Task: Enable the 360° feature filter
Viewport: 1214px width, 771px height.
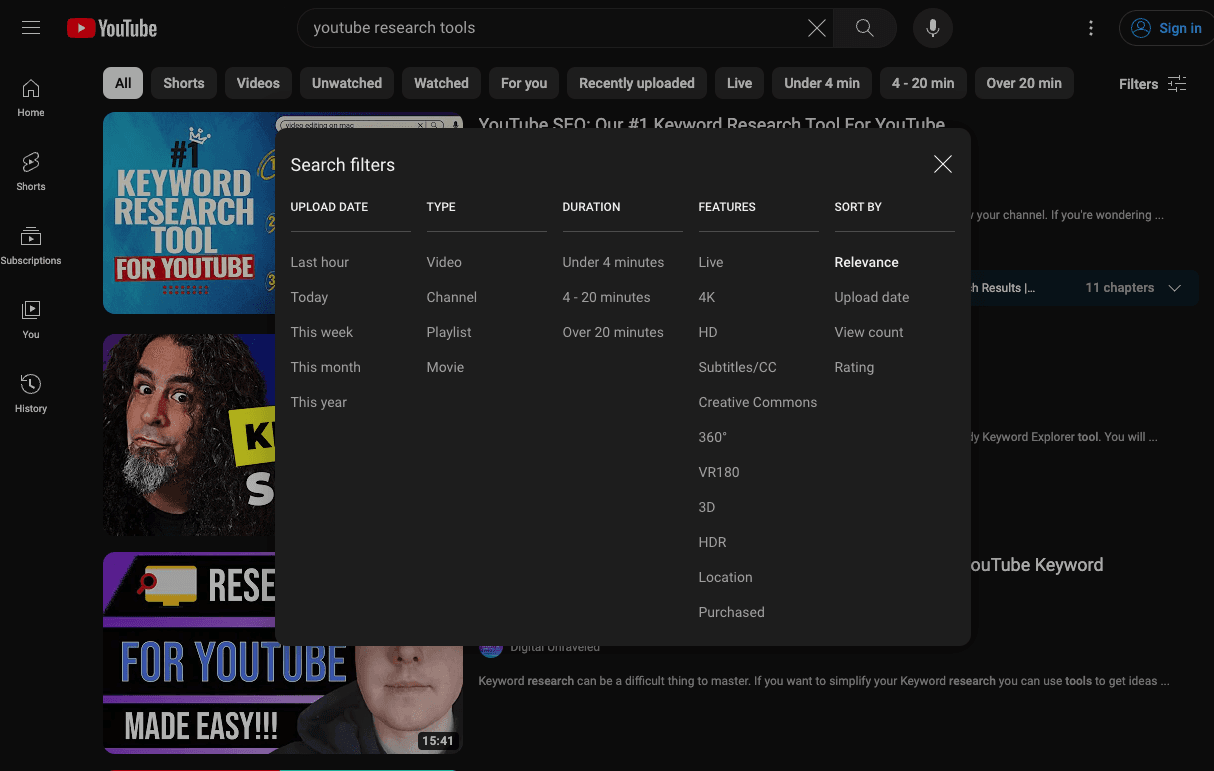Action: coord(713,437)
